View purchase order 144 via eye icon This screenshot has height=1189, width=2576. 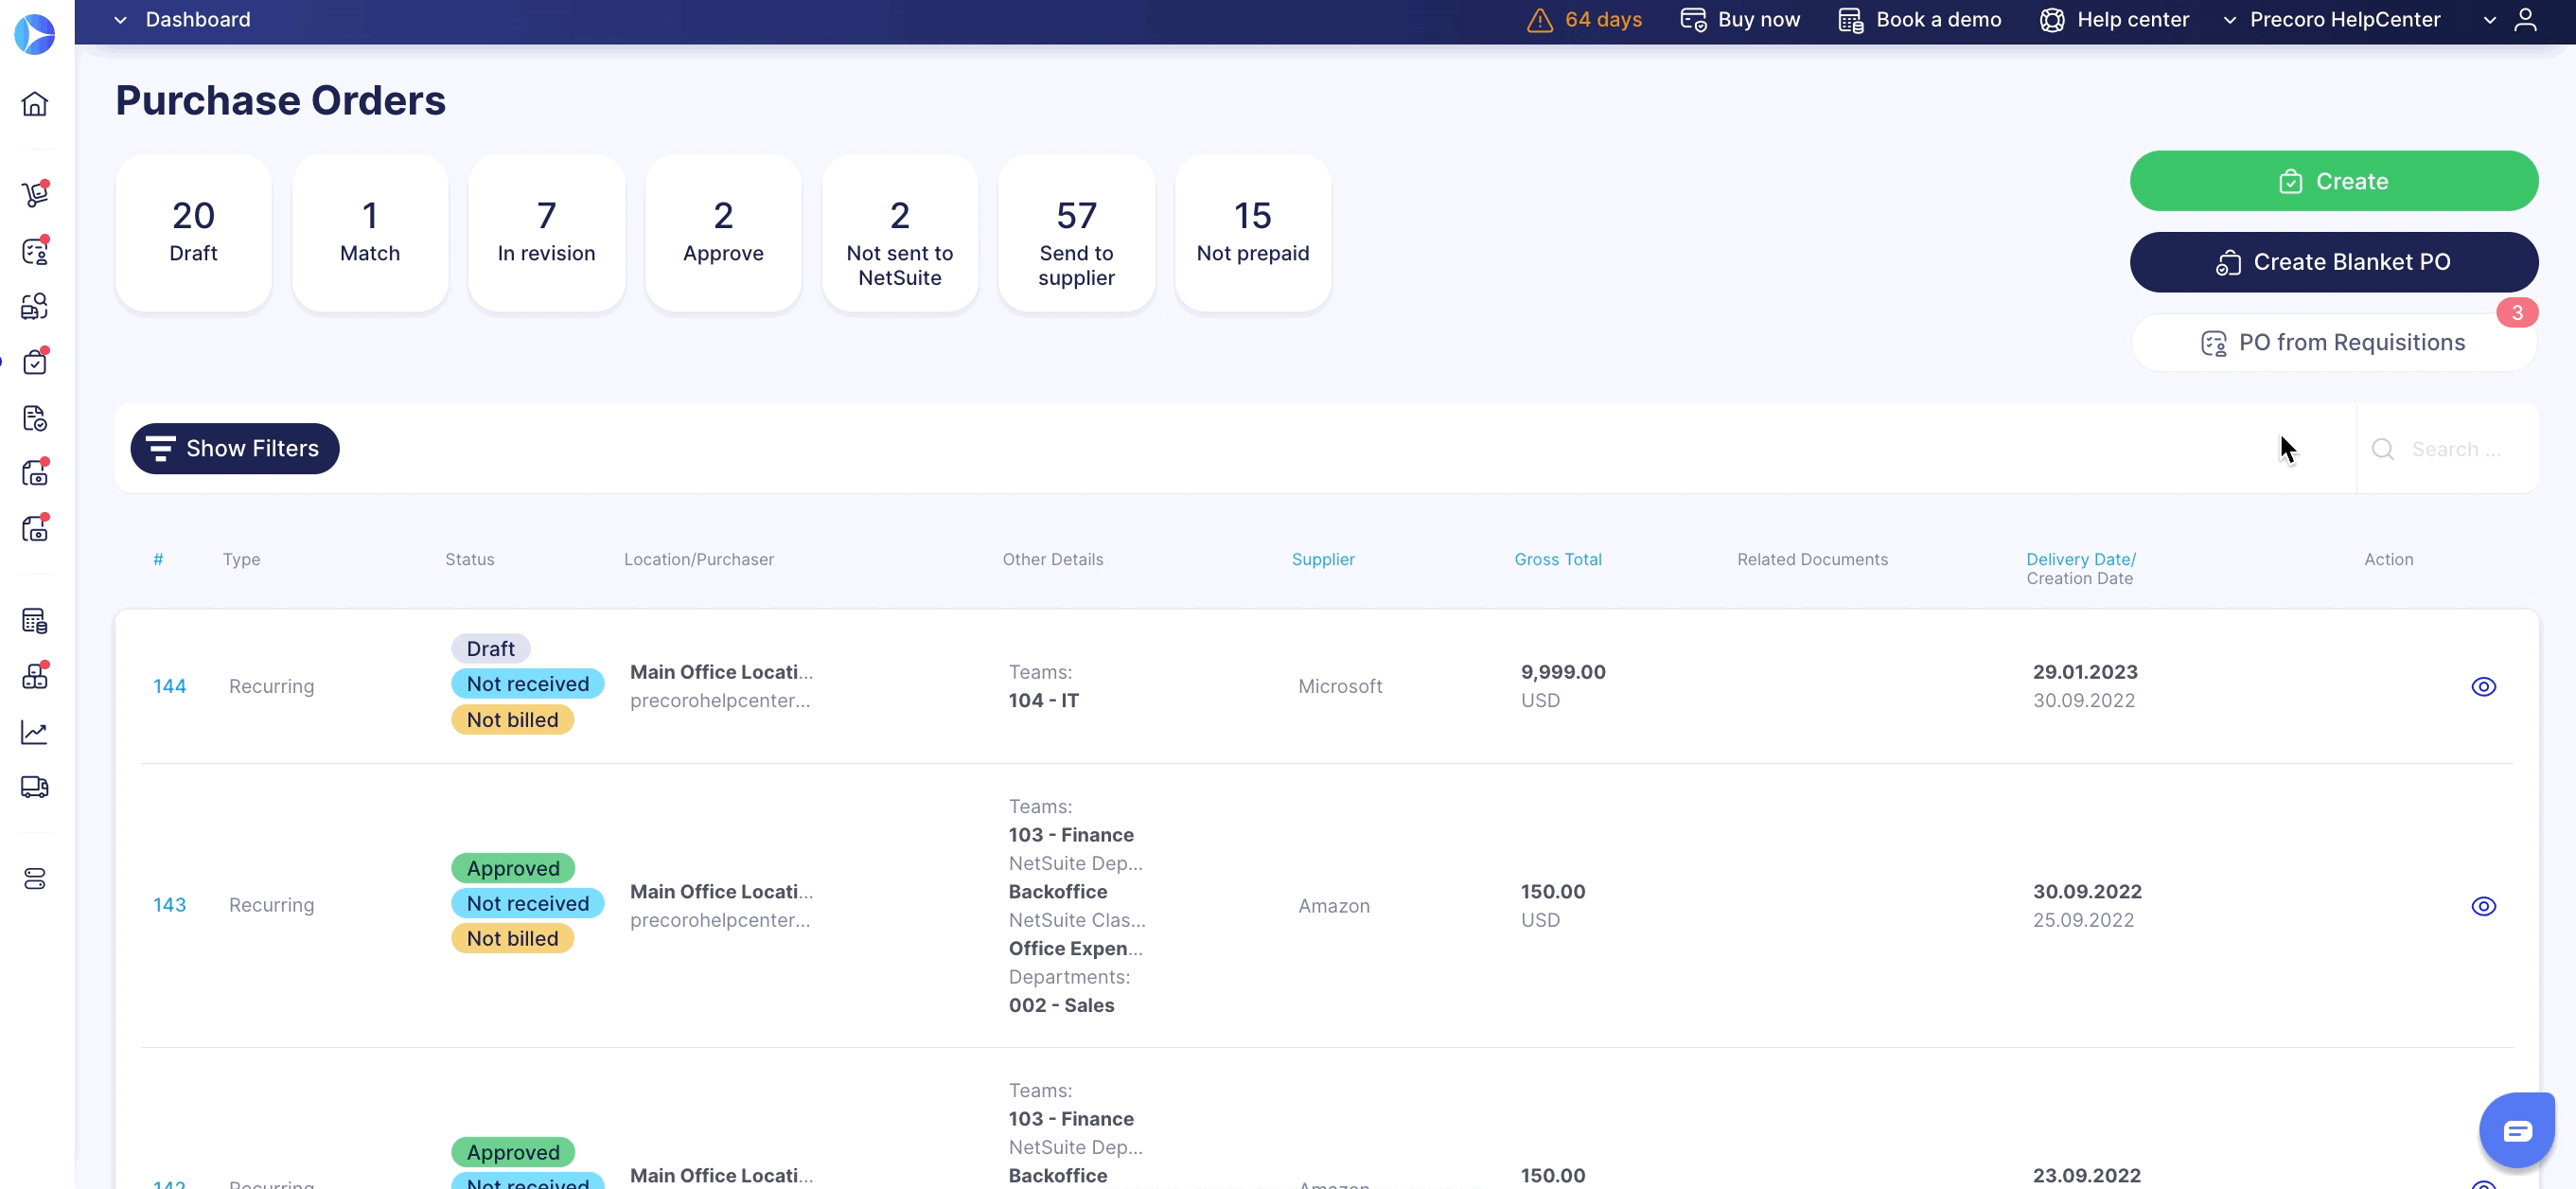(x=2484, y=687)
